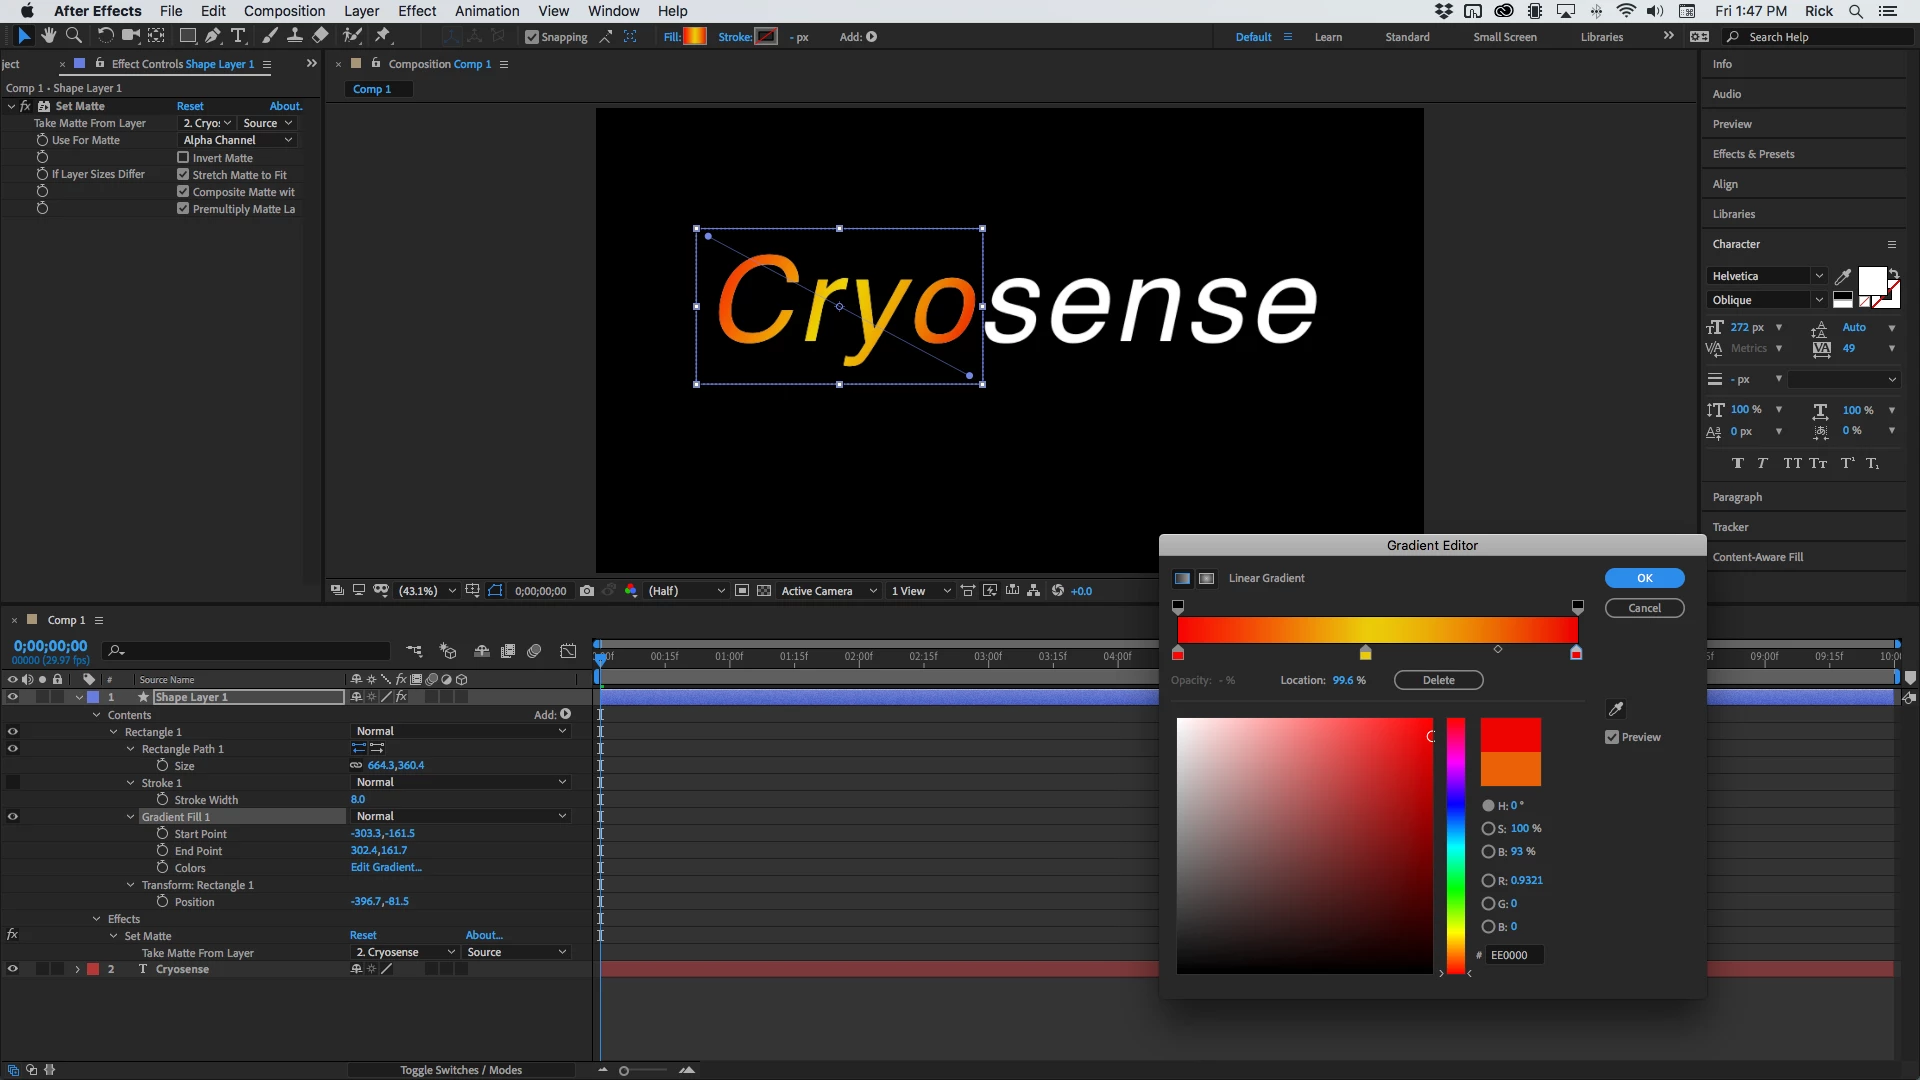Viewport: 1920px width, 1080px height.
Task: Select the yellow gradient color stop
Action: (1365, 653)
